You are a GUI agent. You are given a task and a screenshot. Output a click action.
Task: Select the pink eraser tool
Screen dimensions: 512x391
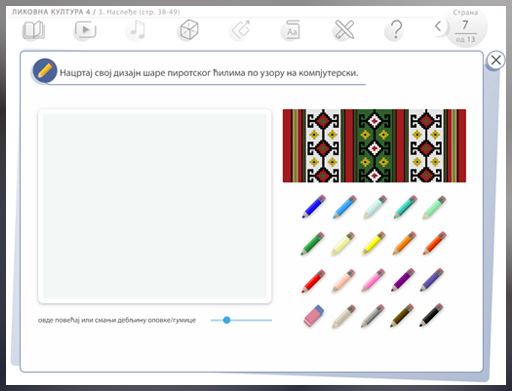pyautogui.click(x=313, y=315)
